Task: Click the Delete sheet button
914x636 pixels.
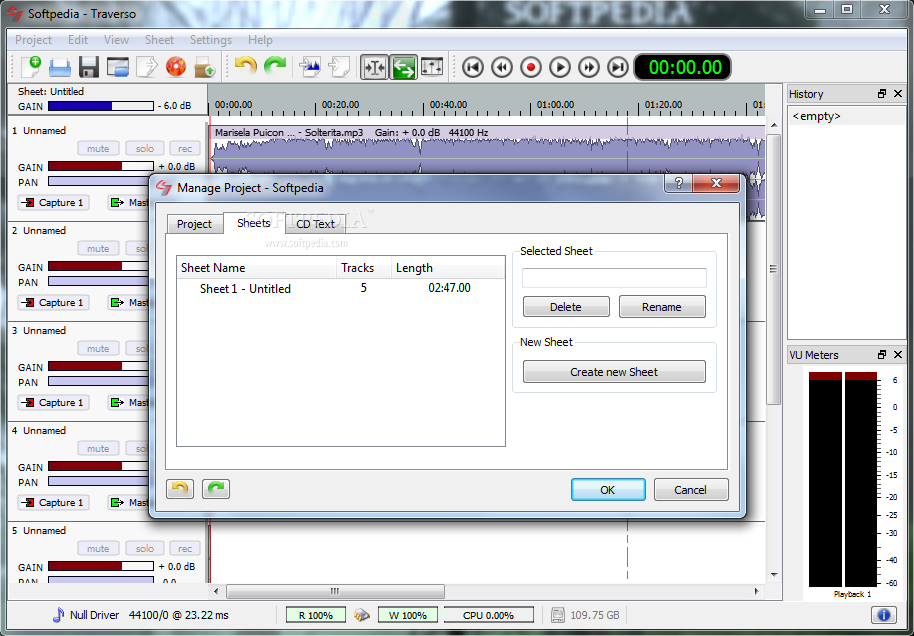Action: [x=566, y=307]
